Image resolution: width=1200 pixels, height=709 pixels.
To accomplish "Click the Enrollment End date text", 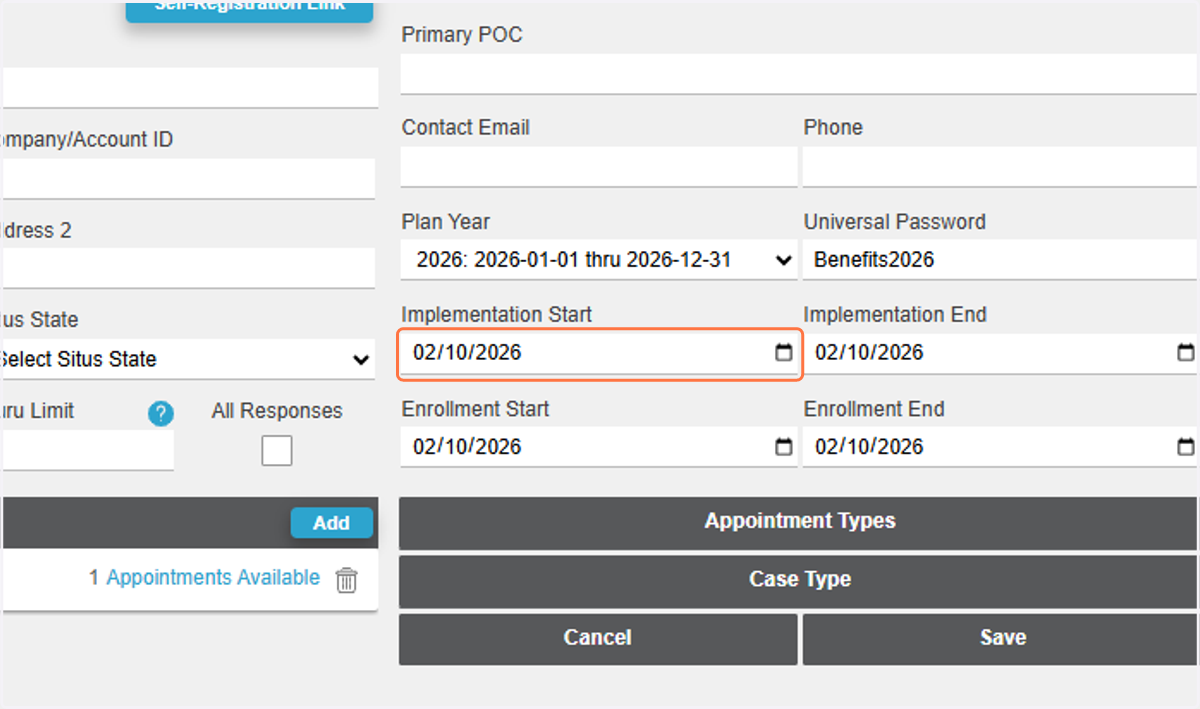I will [x=869, y=447].
